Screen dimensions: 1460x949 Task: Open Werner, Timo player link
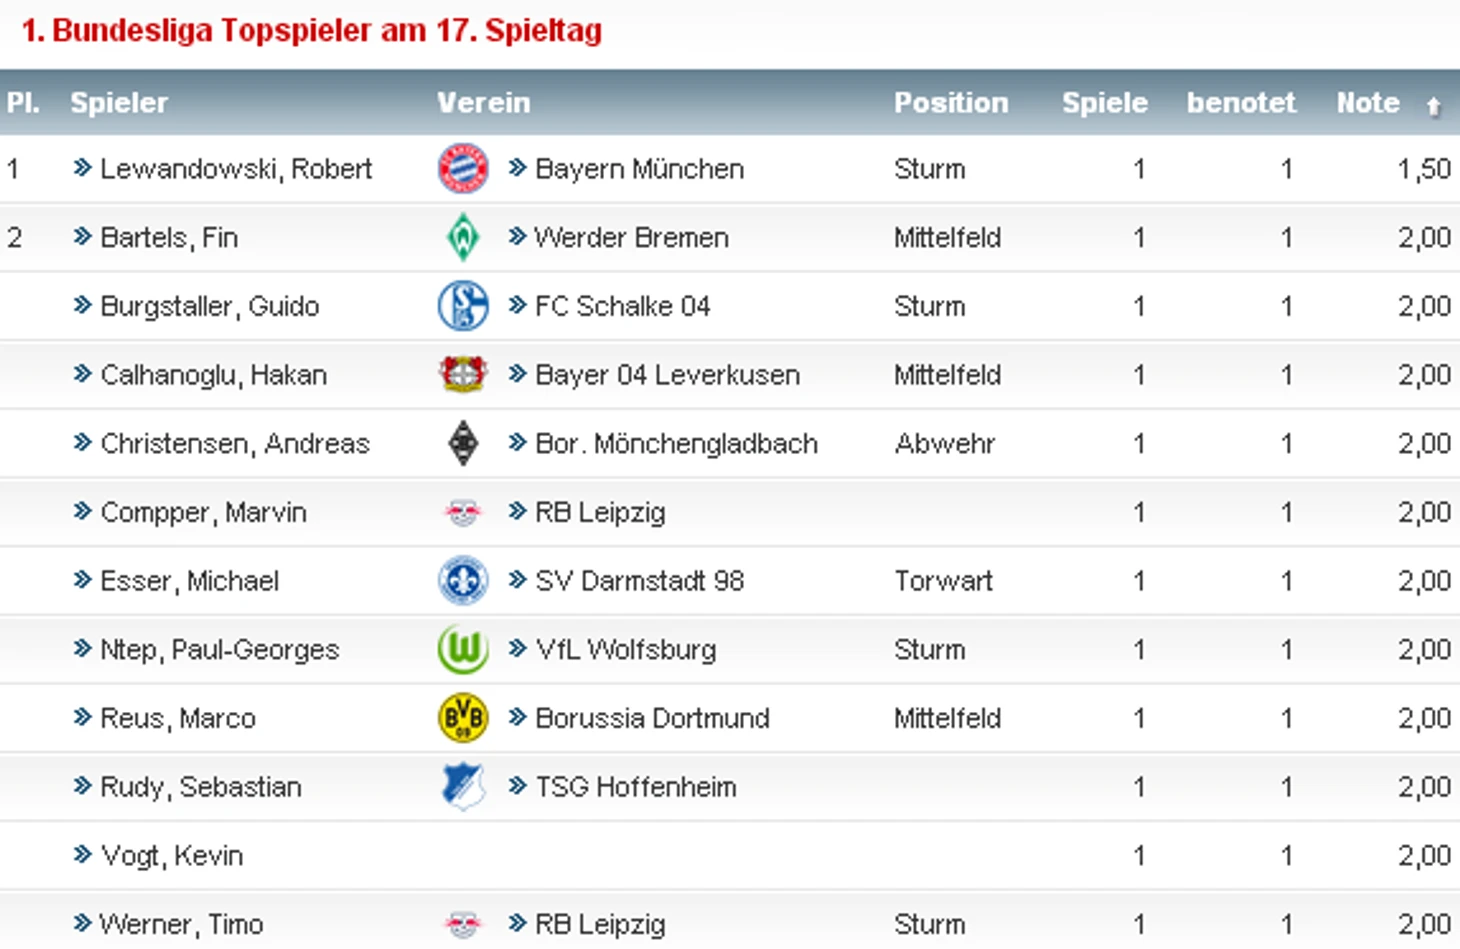181,925
